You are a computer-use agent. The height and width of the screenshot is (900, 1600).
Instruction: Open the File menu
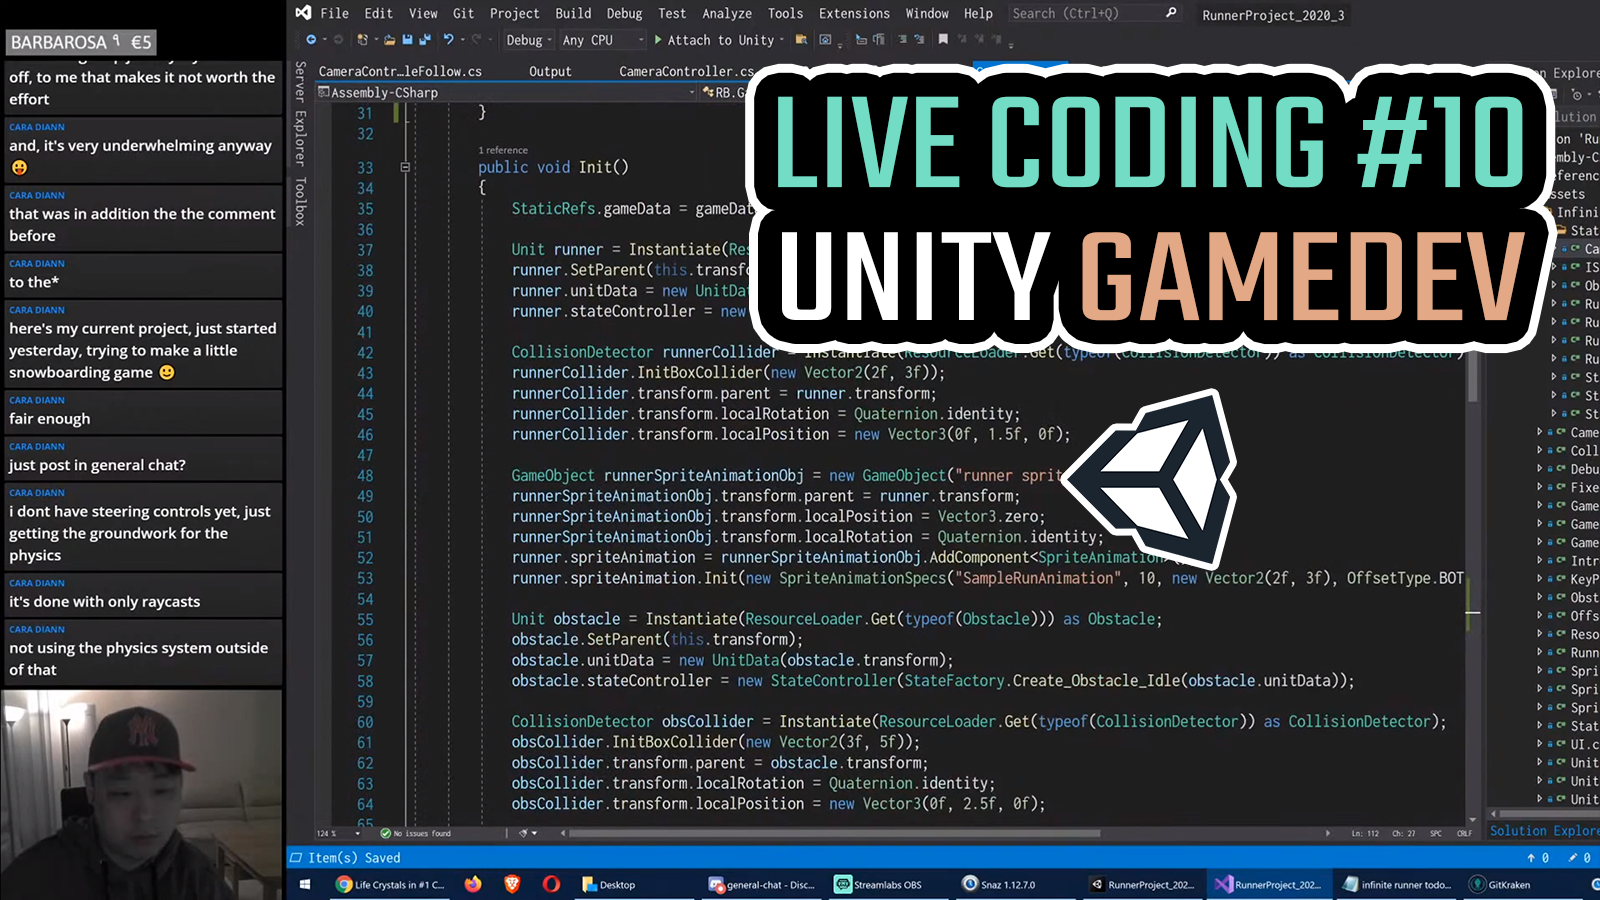(334, 13)
